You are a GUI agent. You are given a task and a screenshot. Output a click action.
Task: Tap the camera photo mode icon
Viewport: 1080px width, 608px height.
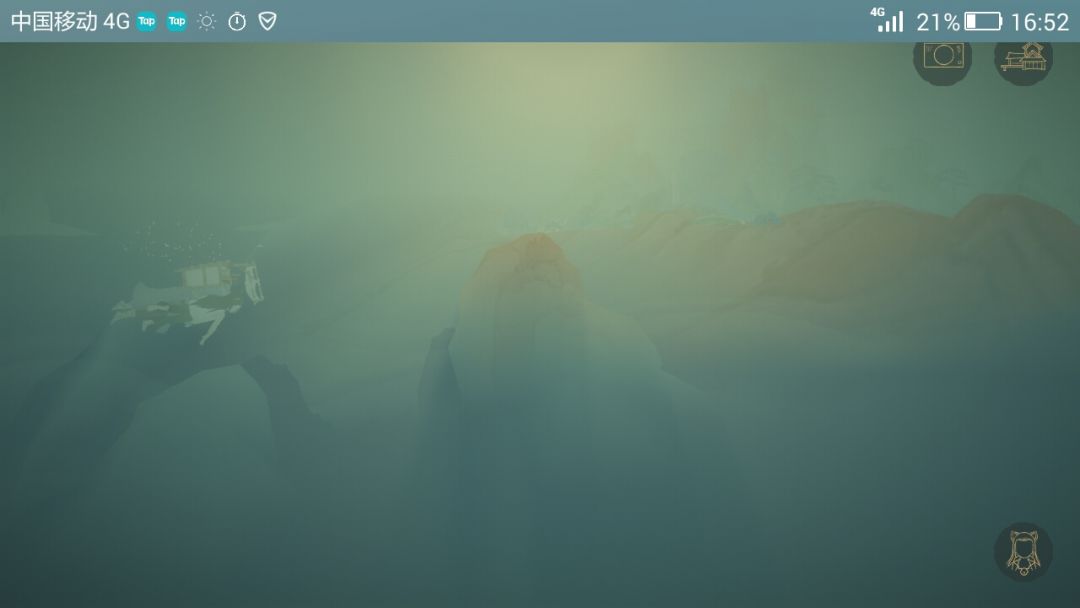point(942,59)
